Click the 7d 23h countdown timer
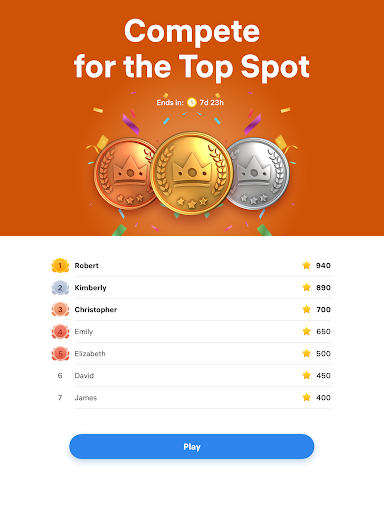384x512 pixels. coord(212,103)
